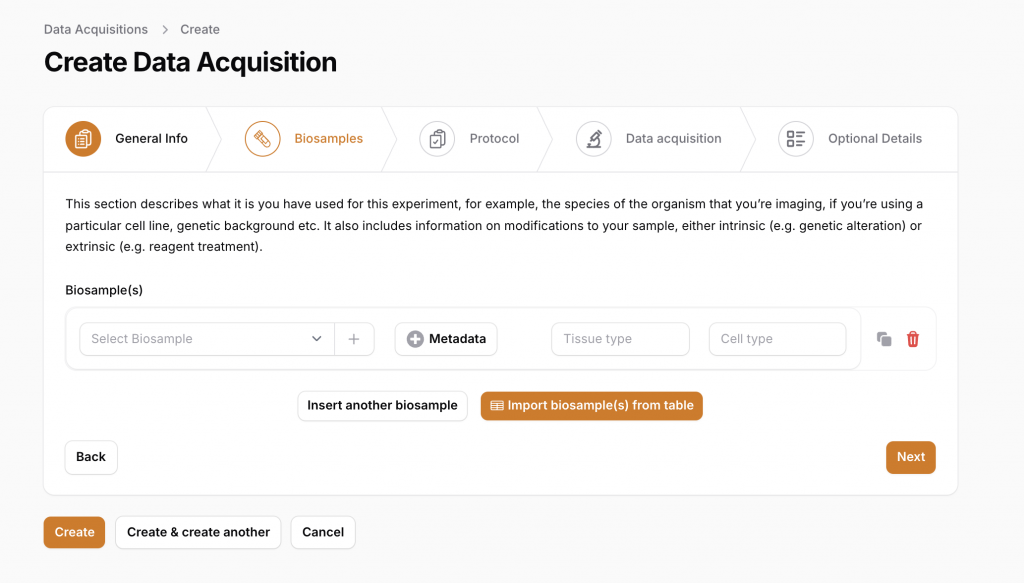
Task: Navigate to Data Acquisitions breadcrumb link
Action: [x=96, y=29]
